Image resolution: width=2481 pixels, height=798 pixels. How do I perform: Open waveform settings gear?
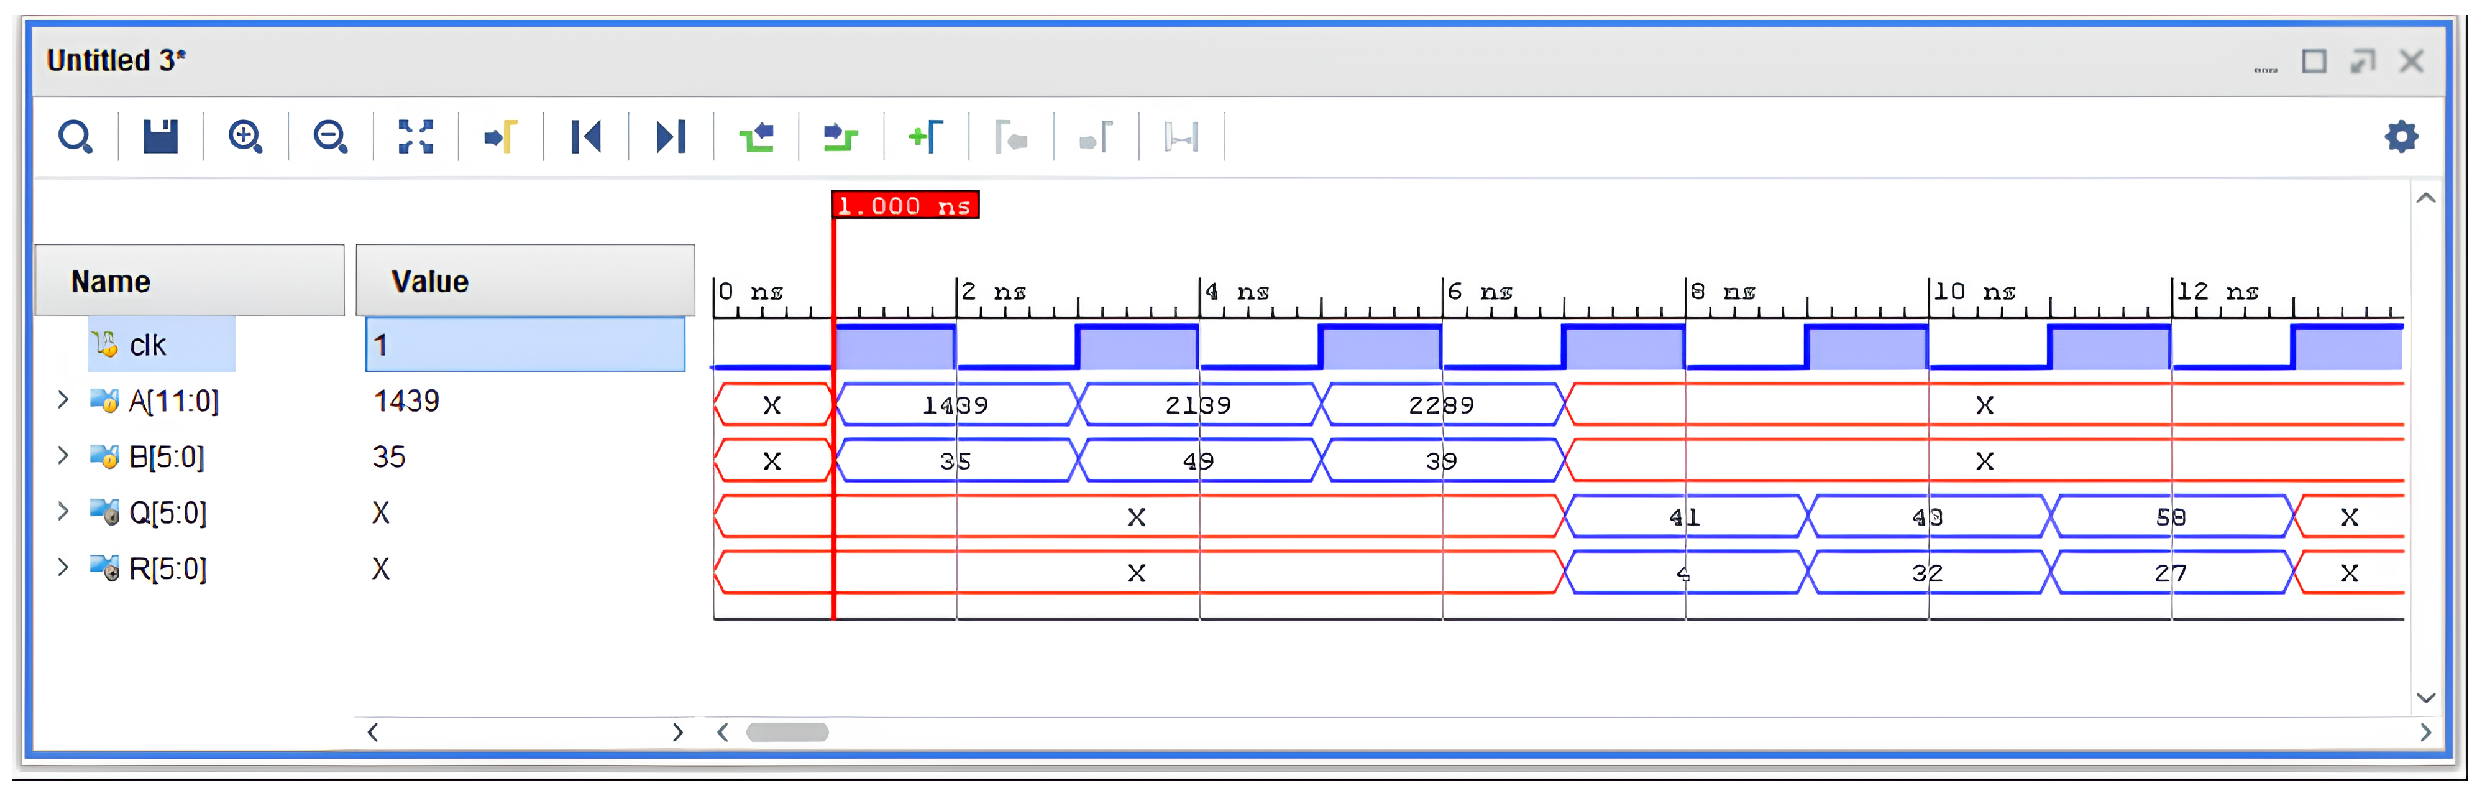tap(2401, 137)
